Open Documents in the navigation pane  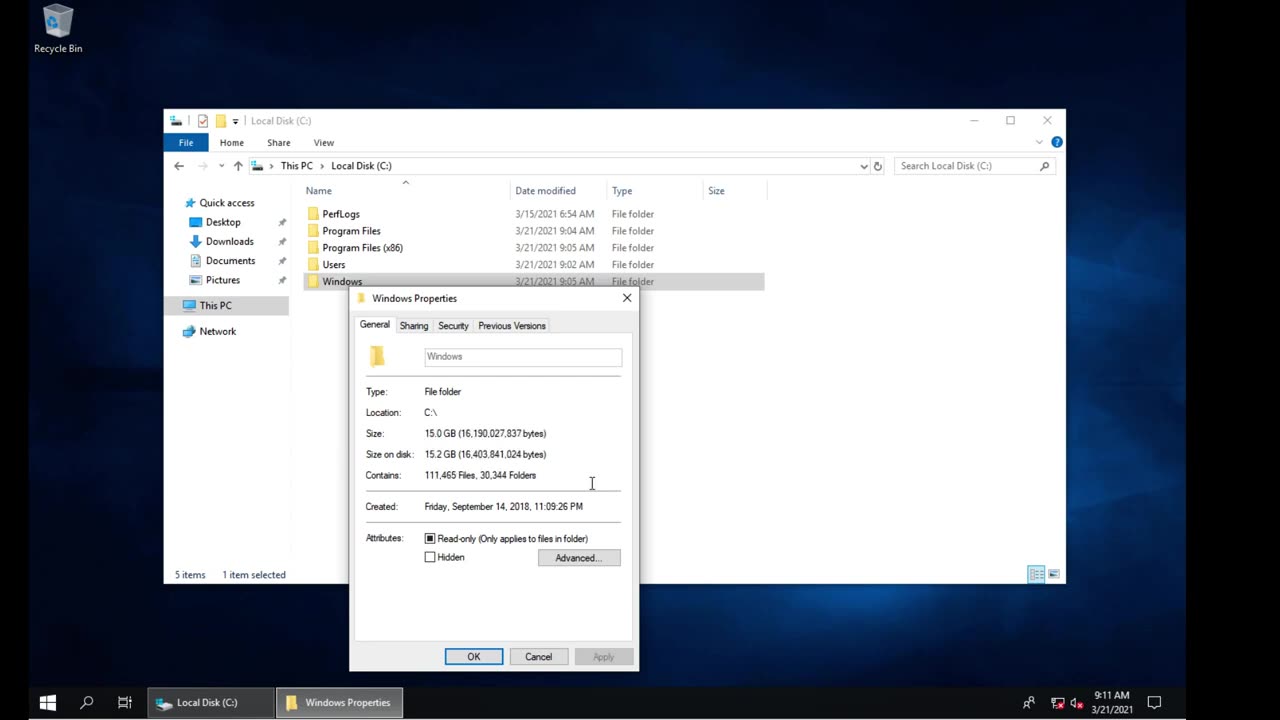click(x=230, y=261)
